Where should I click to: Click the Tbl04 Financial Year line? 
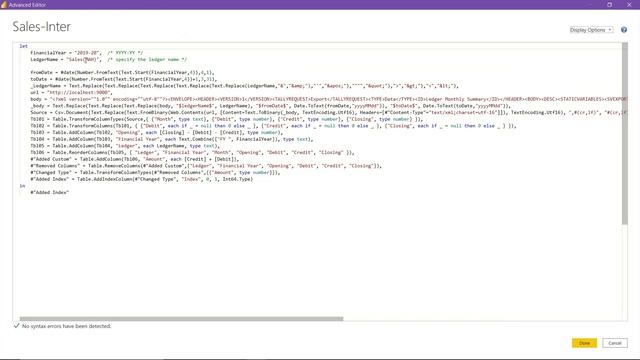(x=172, y=139)
